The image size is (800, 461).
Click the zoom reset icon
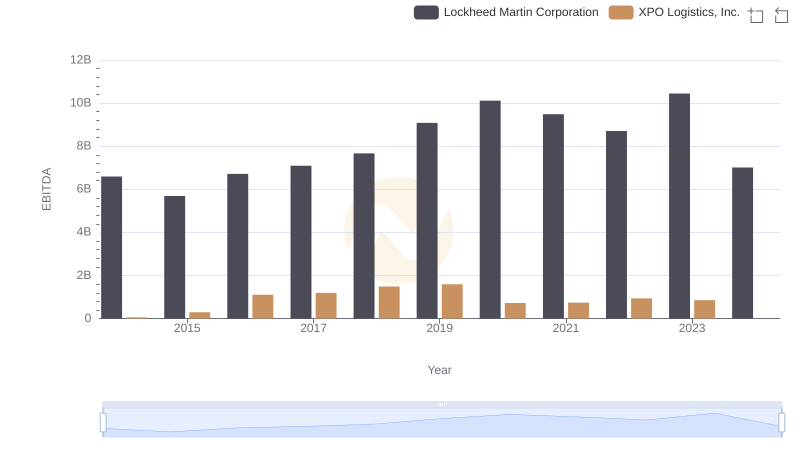coord(781,15)
